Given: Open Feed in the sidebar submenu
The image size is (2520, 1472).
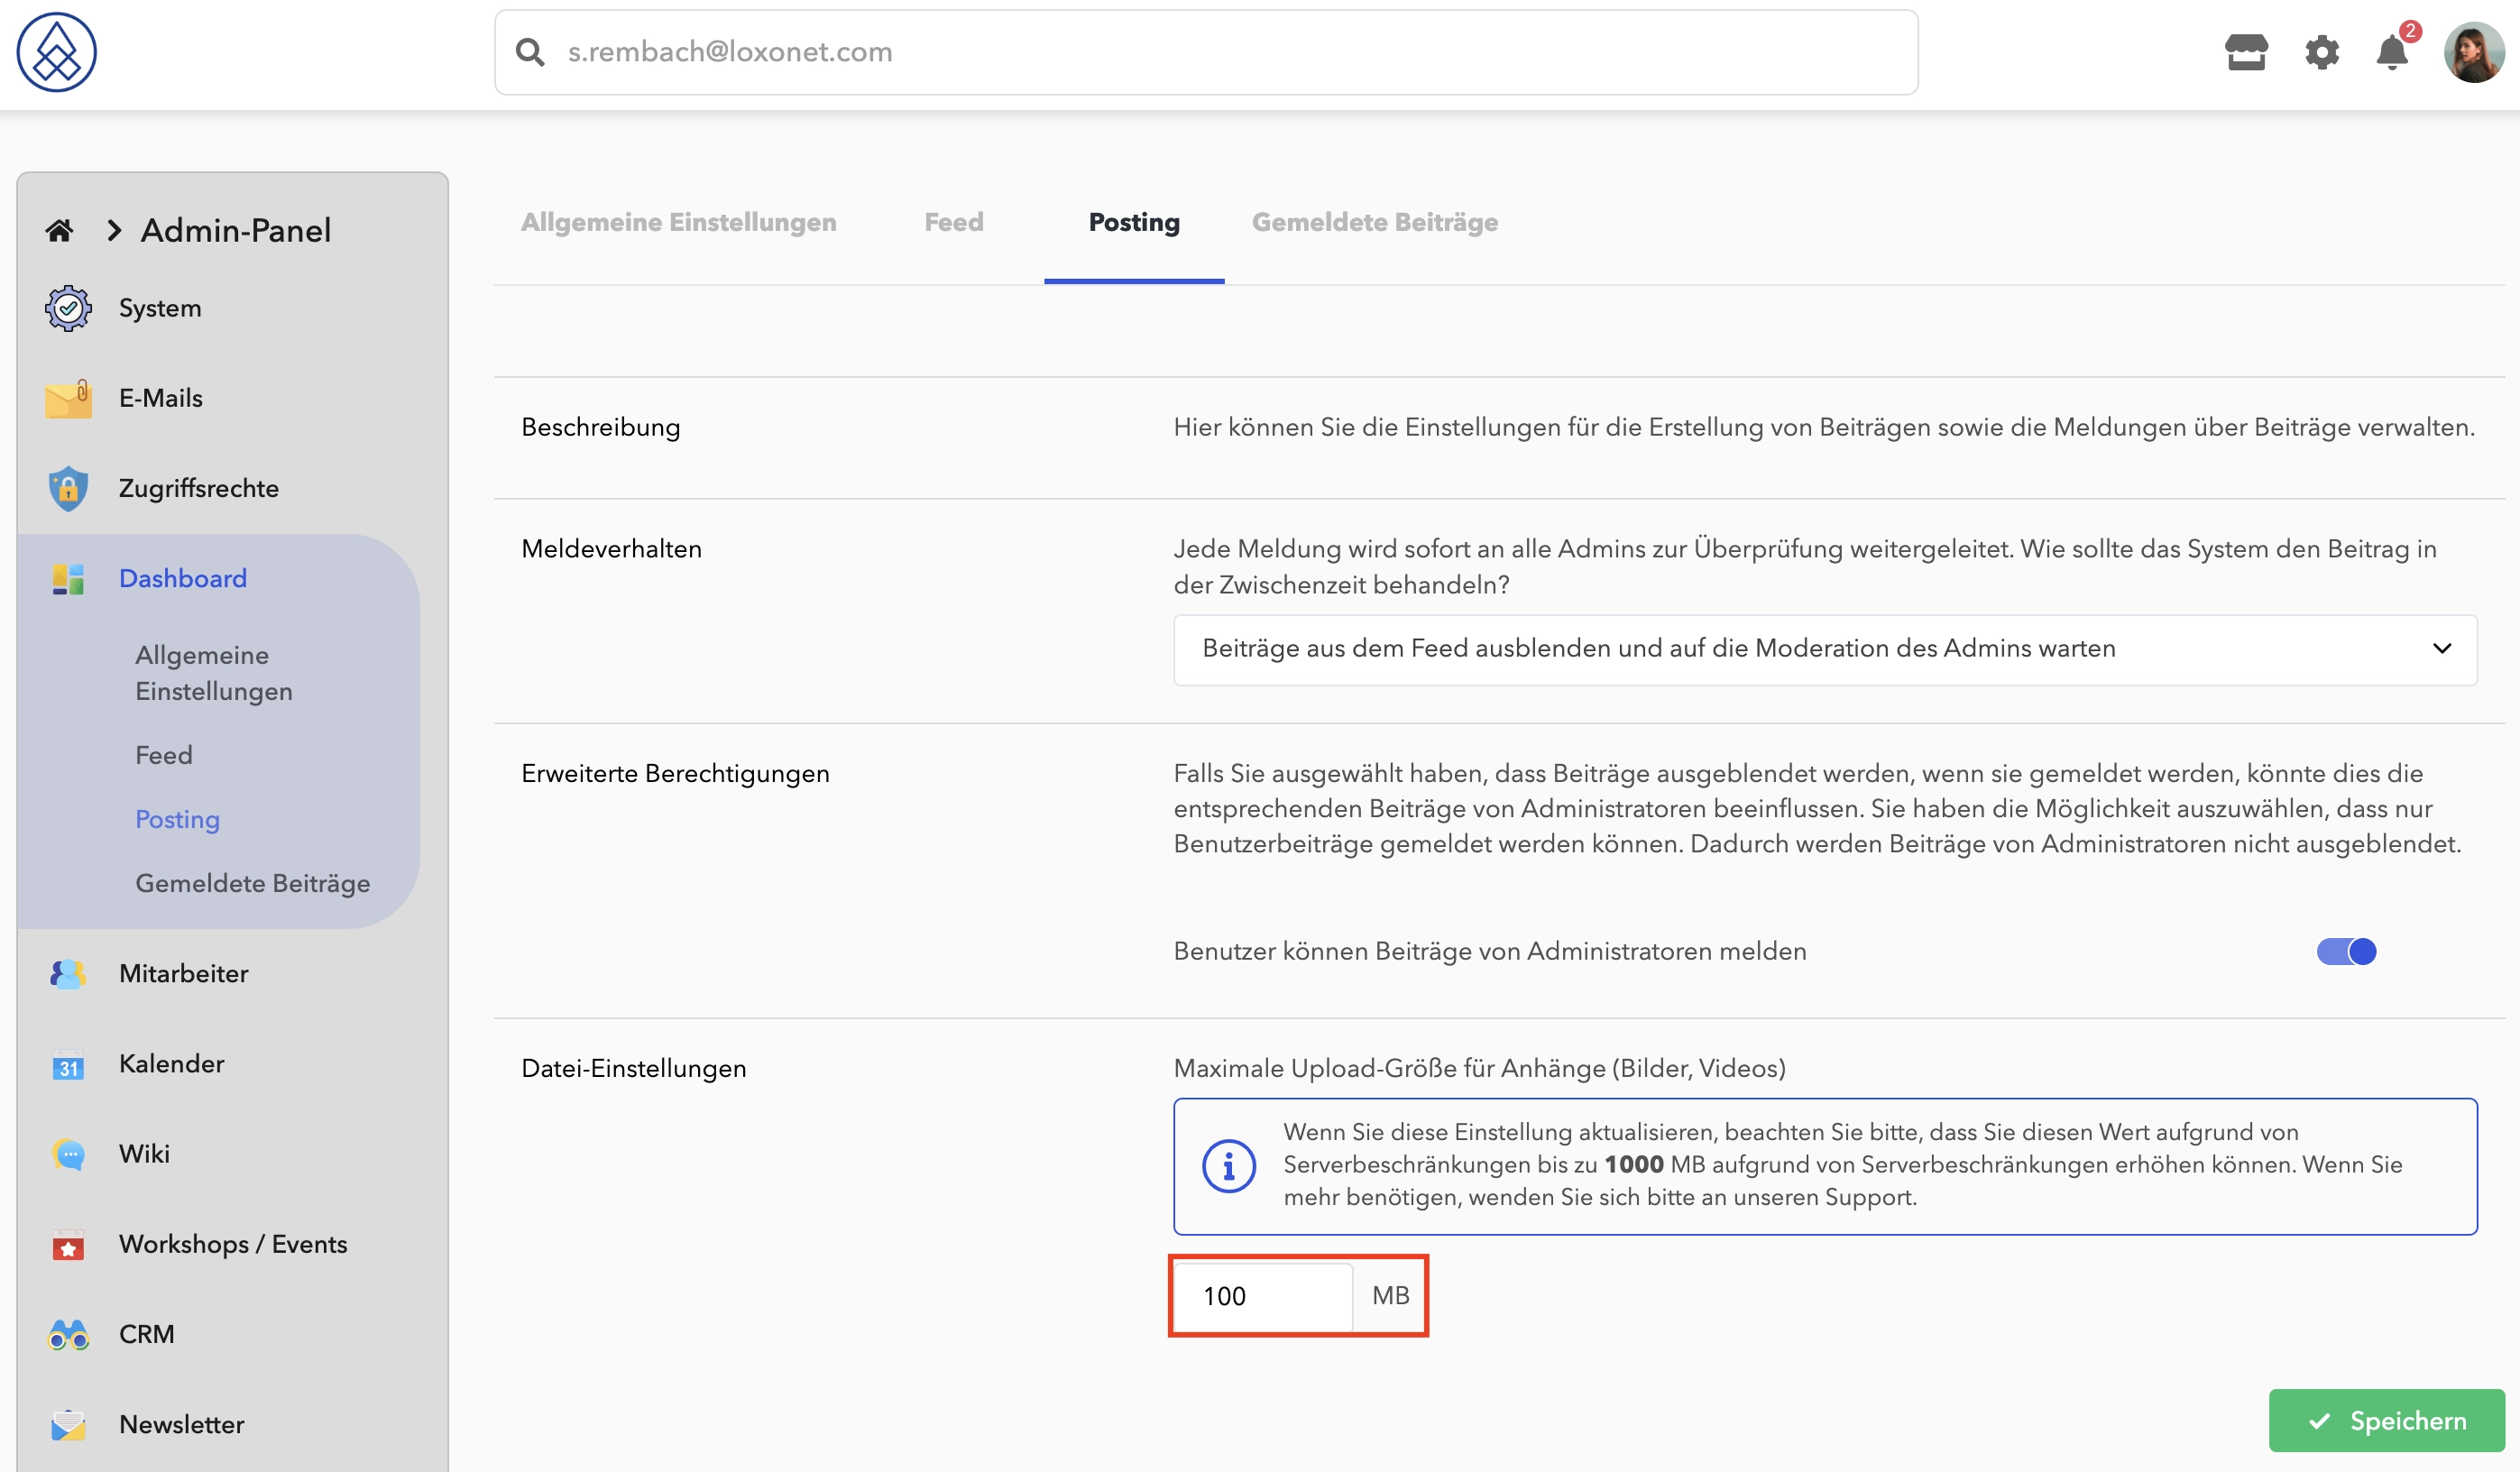Looking at the screenshot, I should tap(164, 755).
